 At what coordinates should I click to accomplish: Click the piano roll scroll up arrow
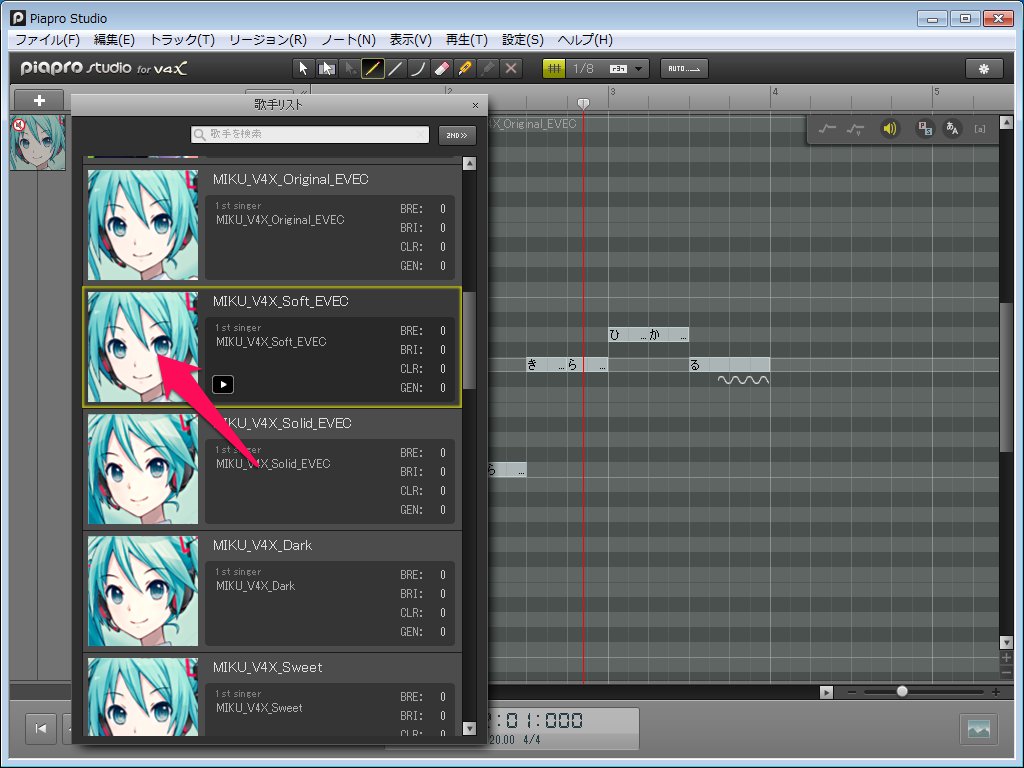tap(1006, 122)
